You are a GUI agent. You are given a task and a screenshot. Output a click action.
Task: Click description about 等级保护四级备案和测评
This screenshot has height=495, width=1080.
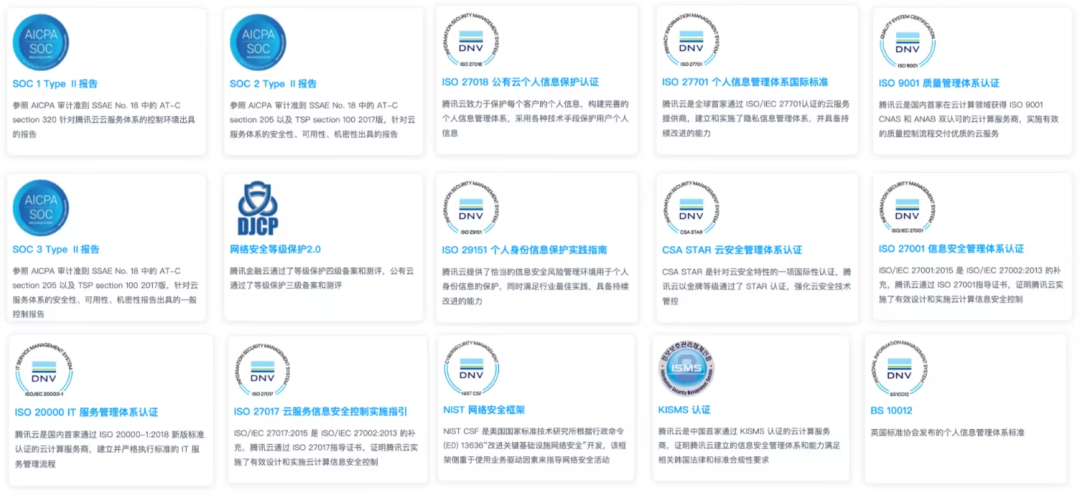pyautogui.click(x=322, y=277)
